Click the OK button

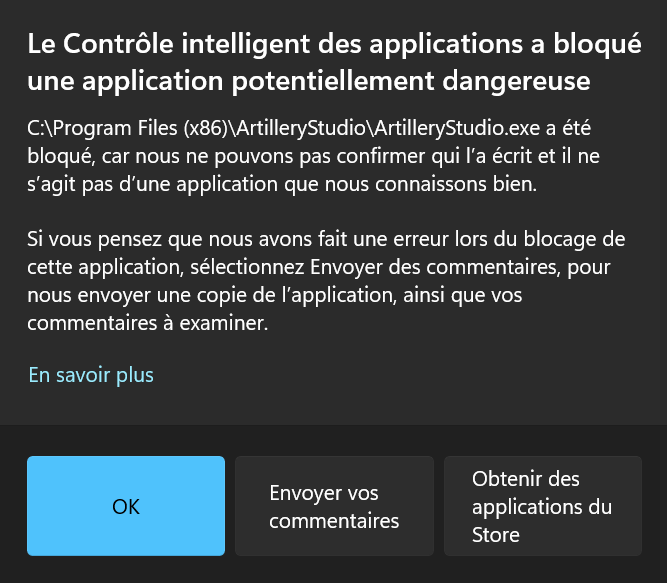click(126, 506)
